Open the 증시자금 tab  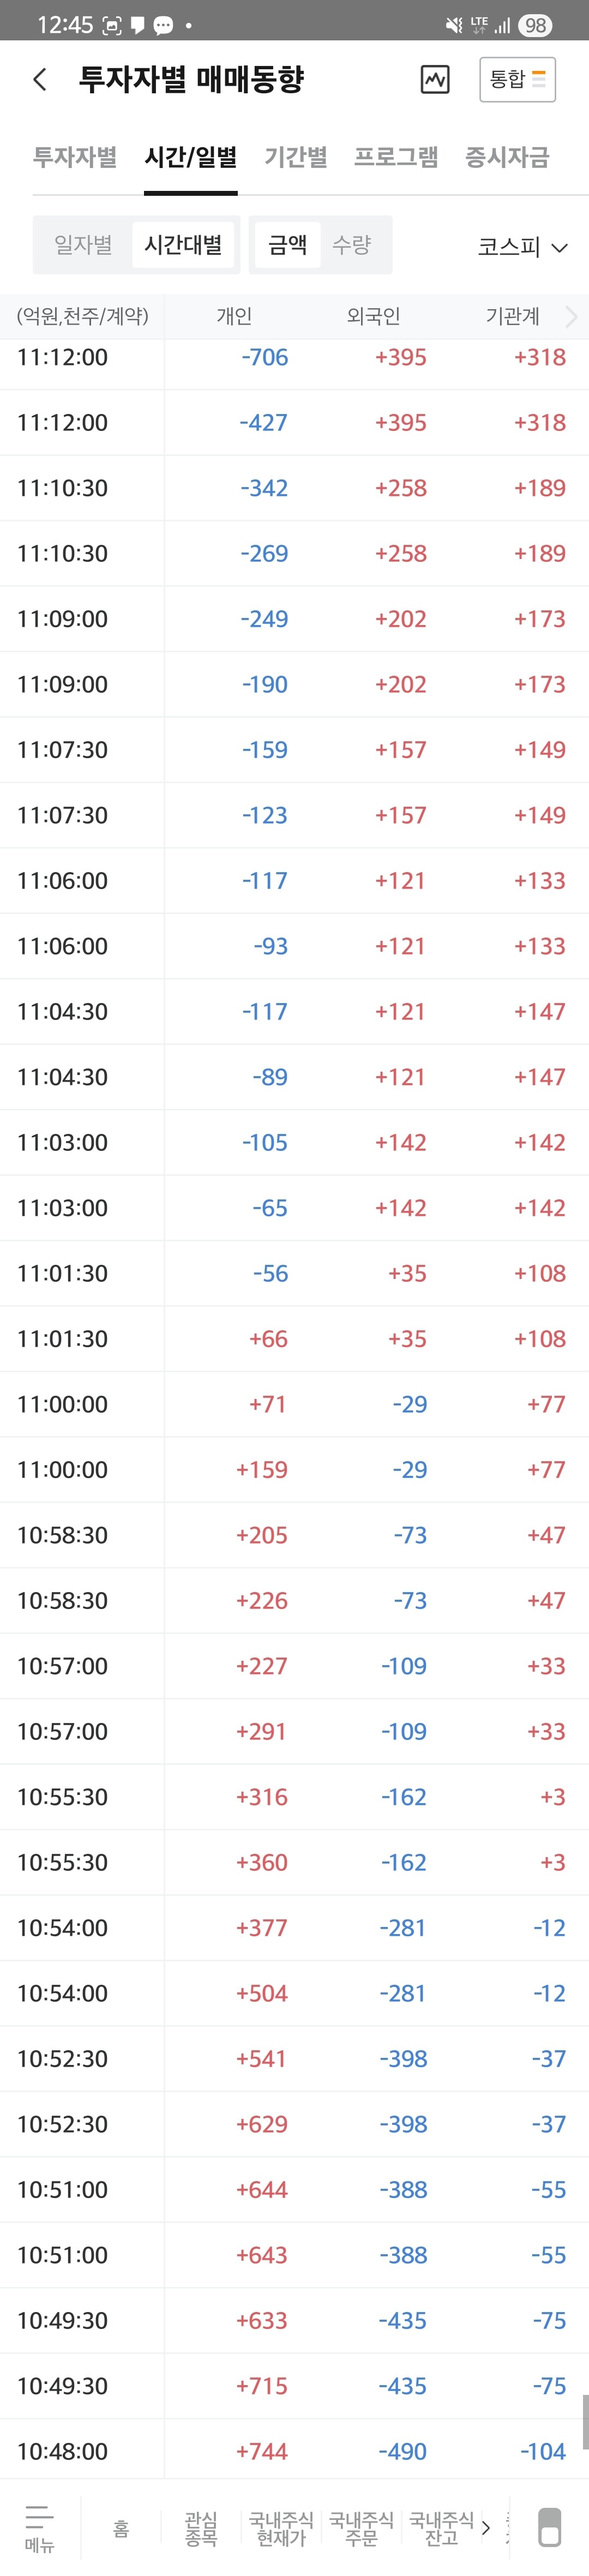(507, 157)
